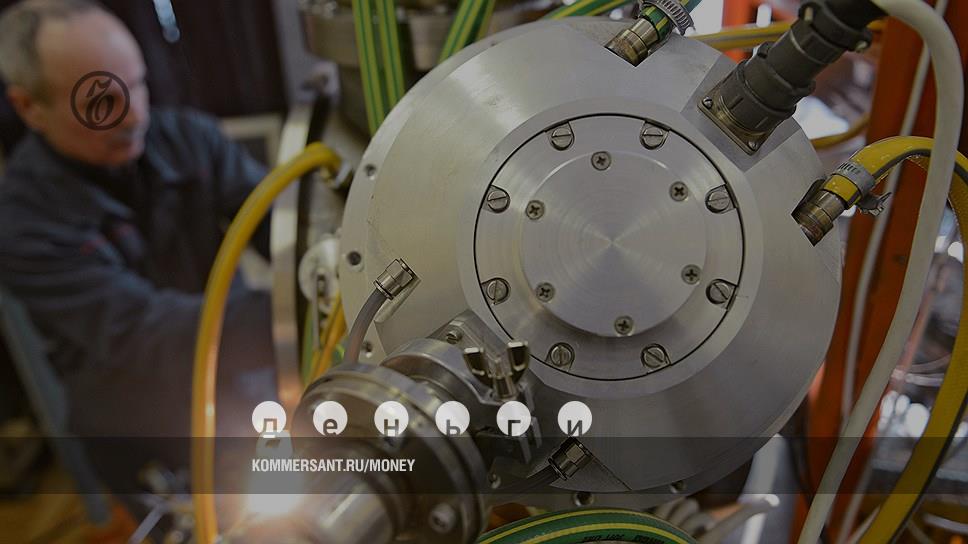This screenshot has height=544, width=968.
Task: Click the circle with letter 'г'
Action: 513,419
